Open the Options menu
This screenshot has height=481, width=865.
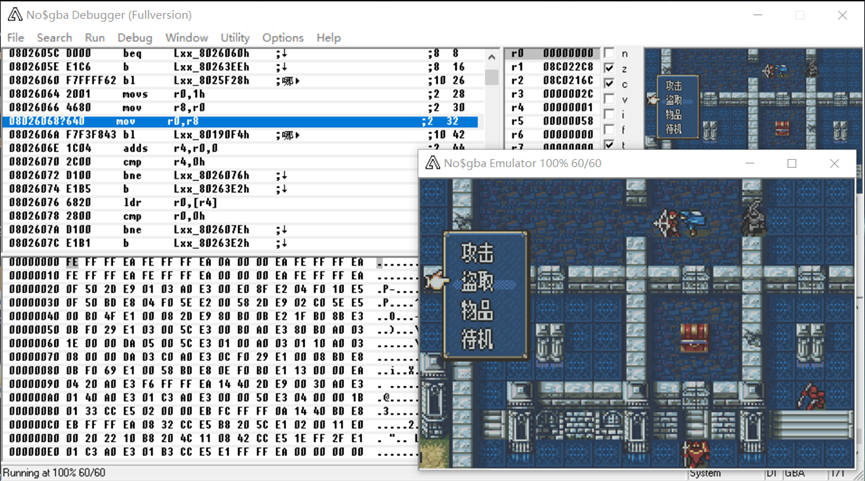click(x=282, y=38)
